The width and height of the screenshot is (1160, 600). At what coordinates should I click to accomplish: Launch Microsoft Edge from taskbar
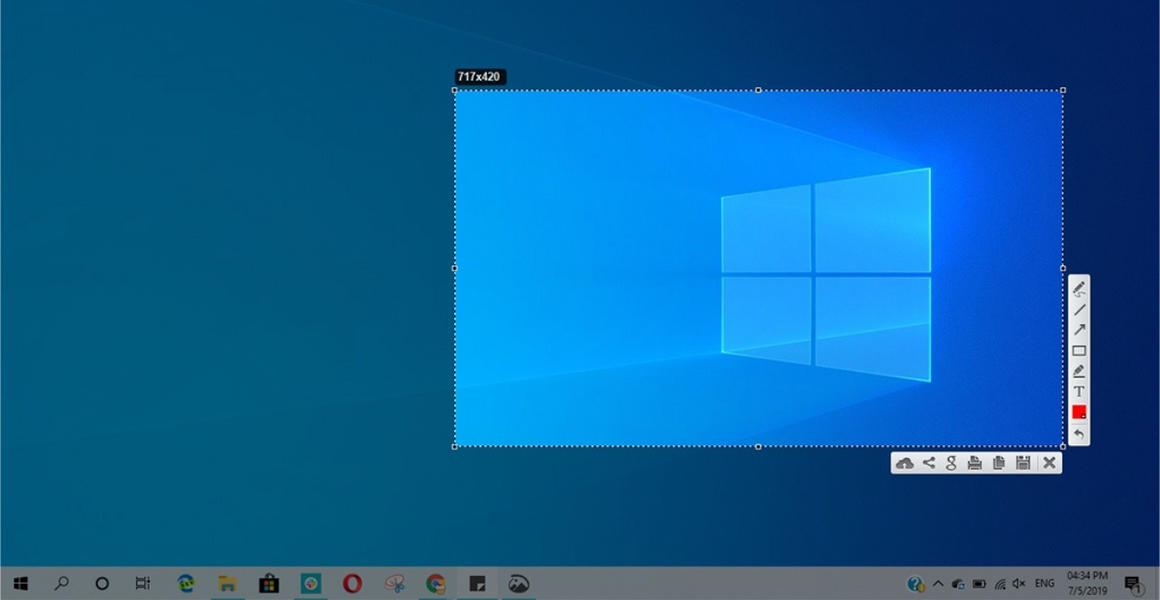(186, 584)
